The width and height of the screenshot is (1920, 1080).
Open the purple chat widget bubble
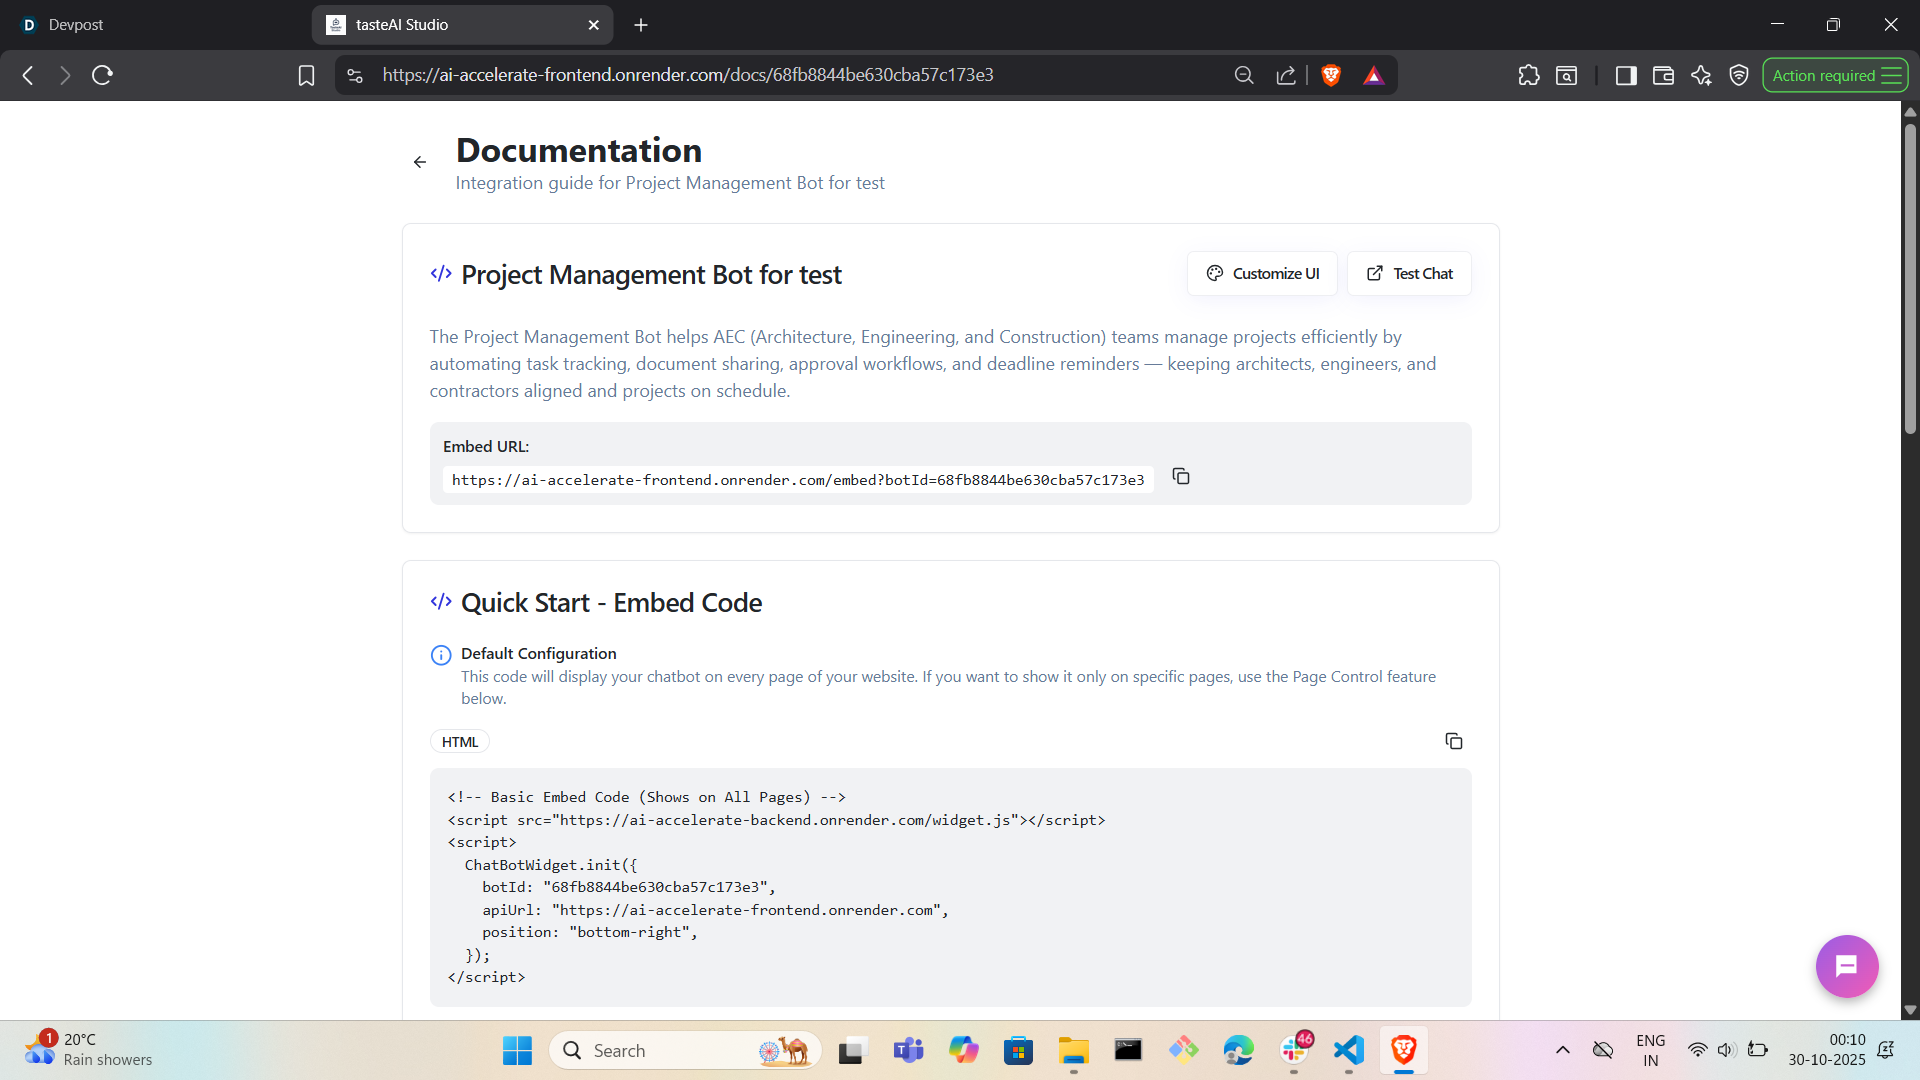(x=1846, y=966)
